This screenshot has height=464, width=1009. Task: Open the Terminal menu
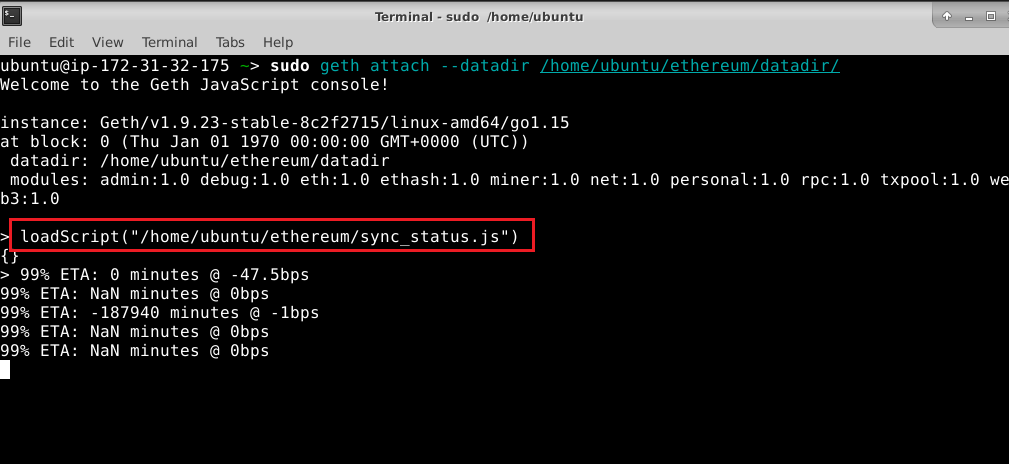pos(169,42)
